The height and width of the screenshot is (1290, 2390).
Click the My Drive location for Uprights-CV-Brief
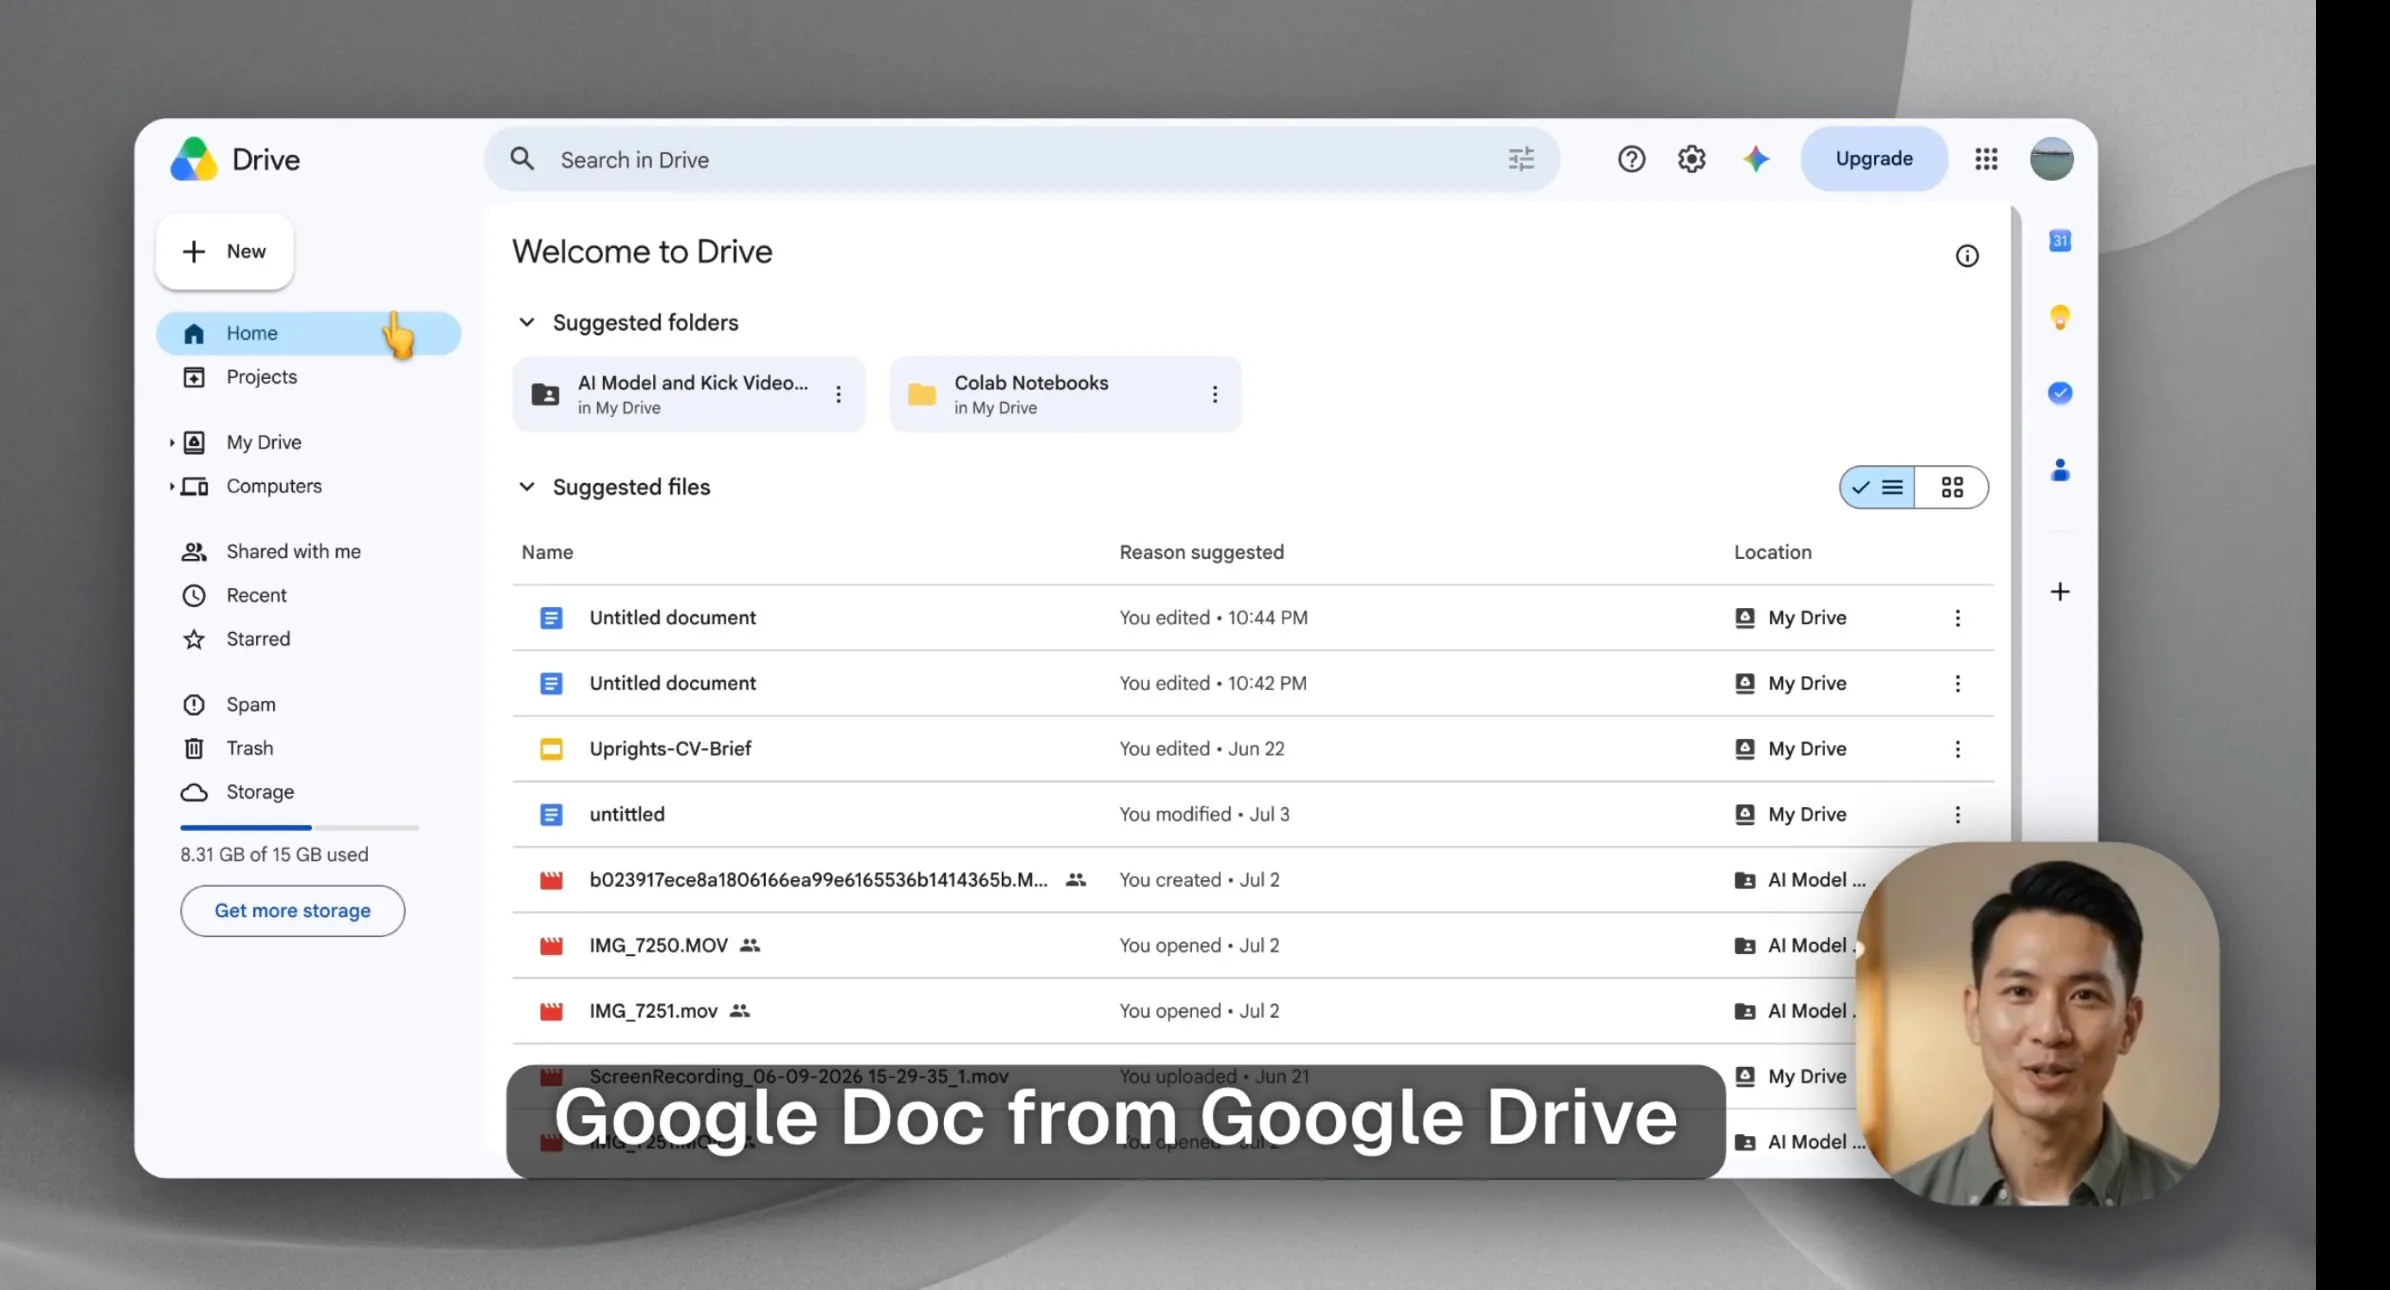click(x=1790, y=749)
